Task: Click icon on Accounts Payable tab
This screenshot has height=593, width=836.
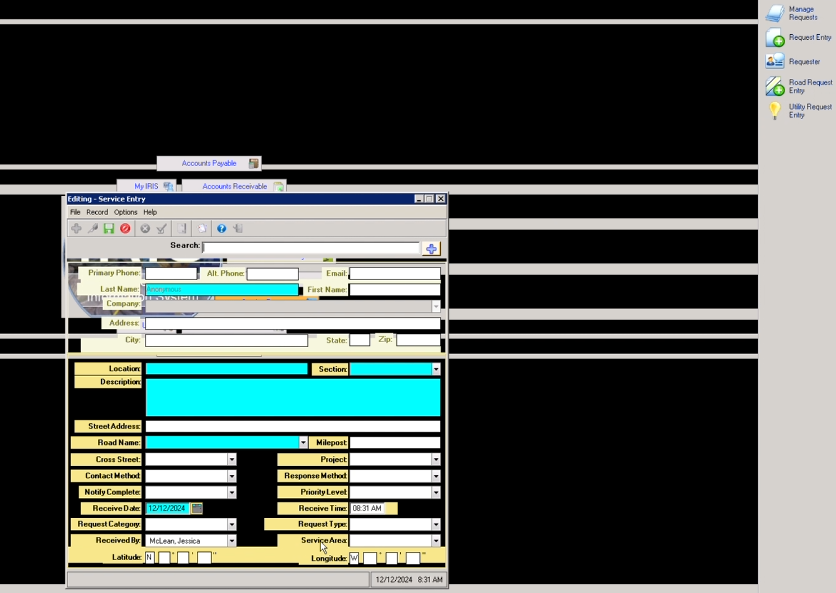Action: (x=254, y=163)
